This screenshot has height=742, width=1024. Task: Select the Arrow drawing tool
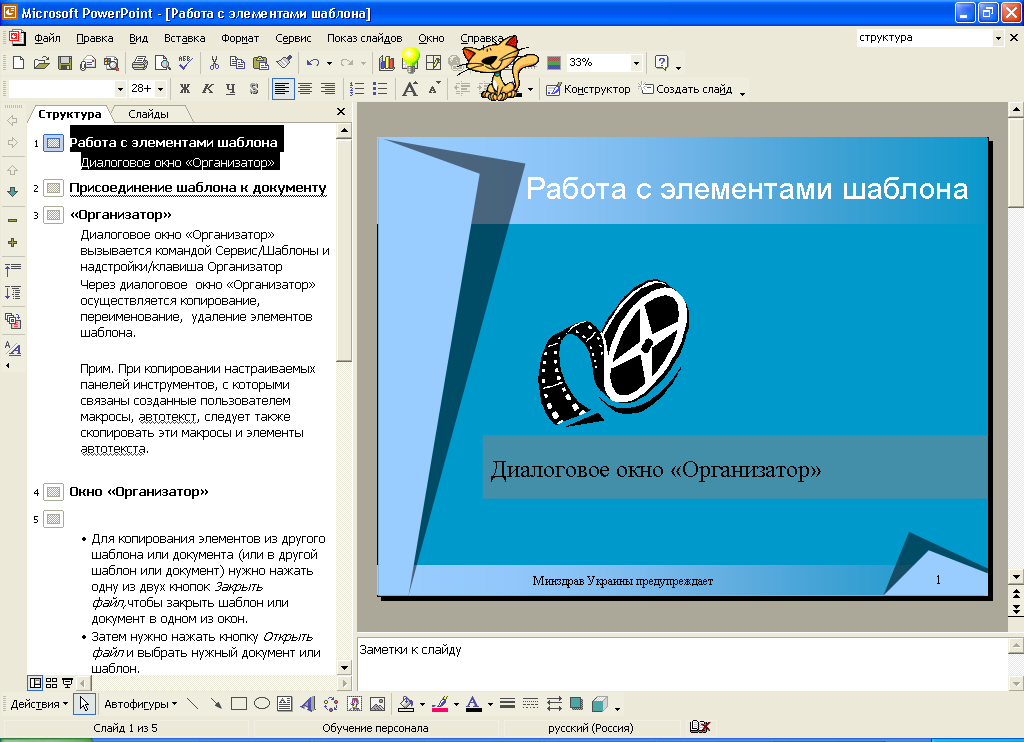click(216, 703)
